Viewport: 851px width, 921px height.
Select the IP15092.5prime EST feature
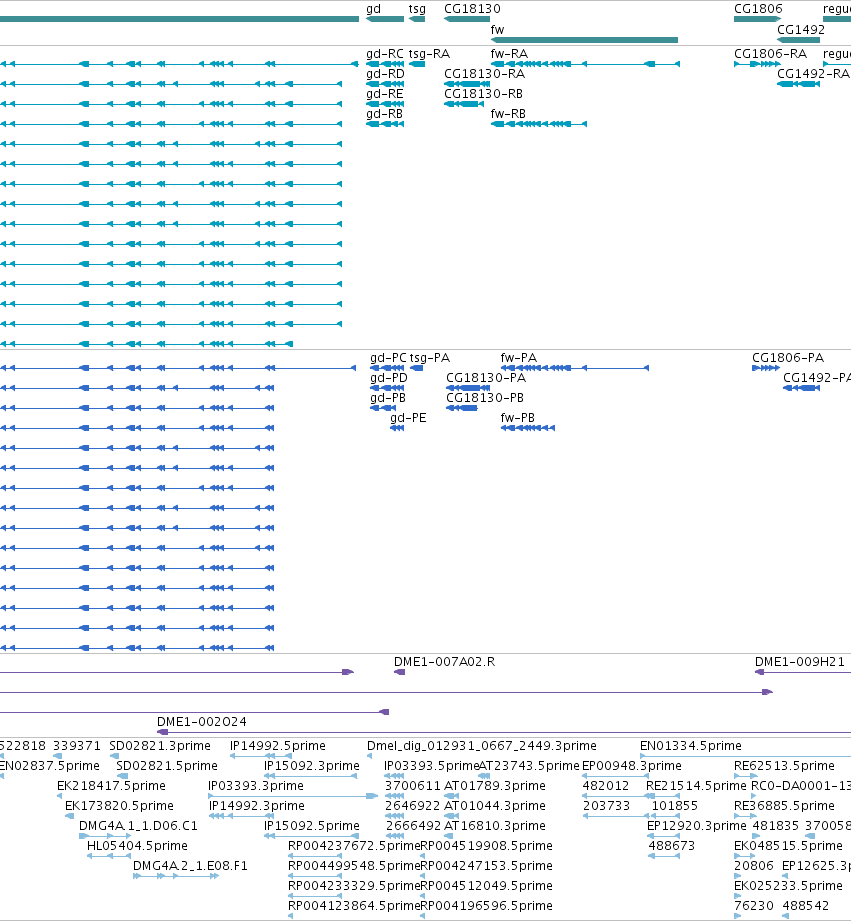click(x=310, y=836)
